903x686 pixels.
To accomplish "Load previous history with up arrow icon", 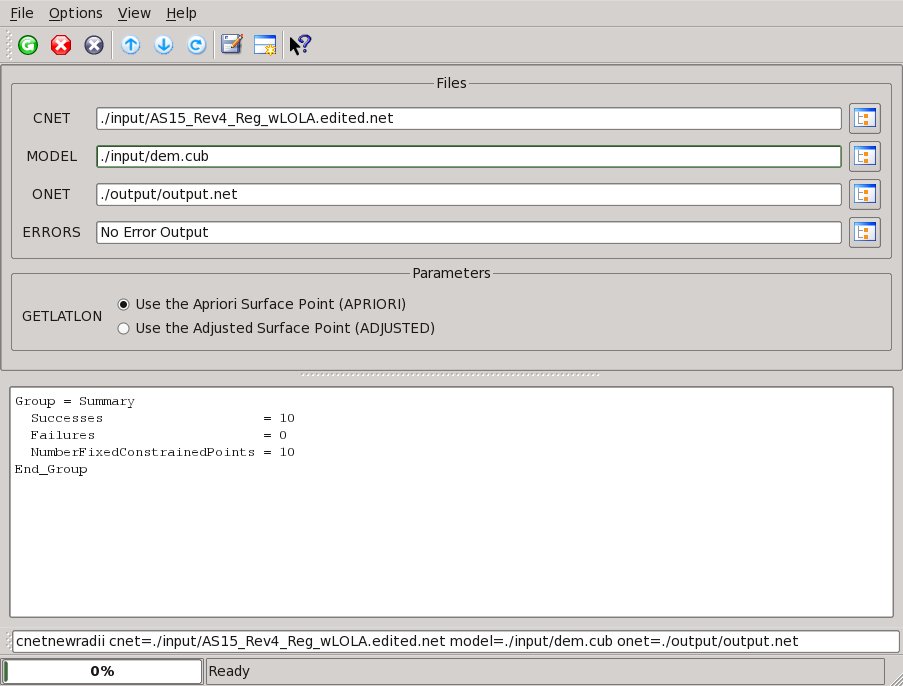I will coord(131,45).
